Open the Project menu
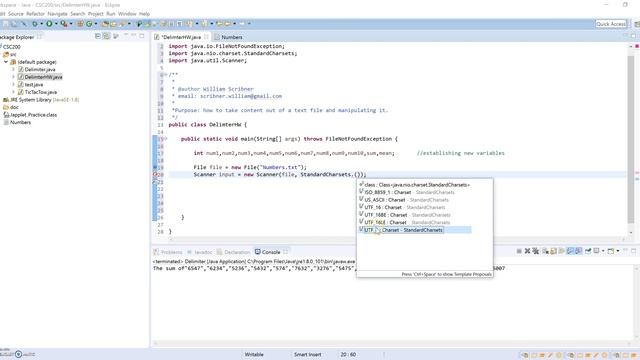Image resolution: width=640 pixels, height=360 pixels. [x=96, y=14]
